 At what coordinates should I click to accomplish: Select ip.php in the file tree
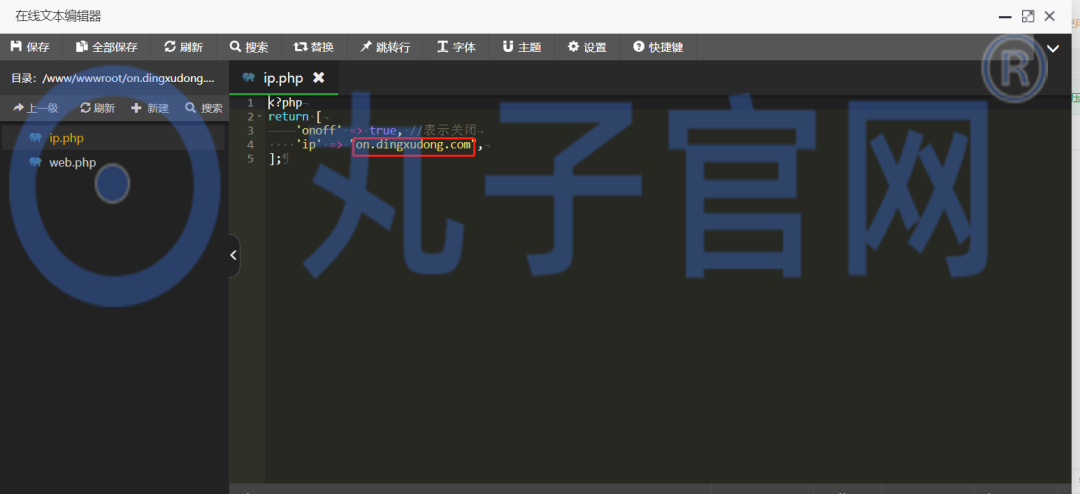pos(66,138)
